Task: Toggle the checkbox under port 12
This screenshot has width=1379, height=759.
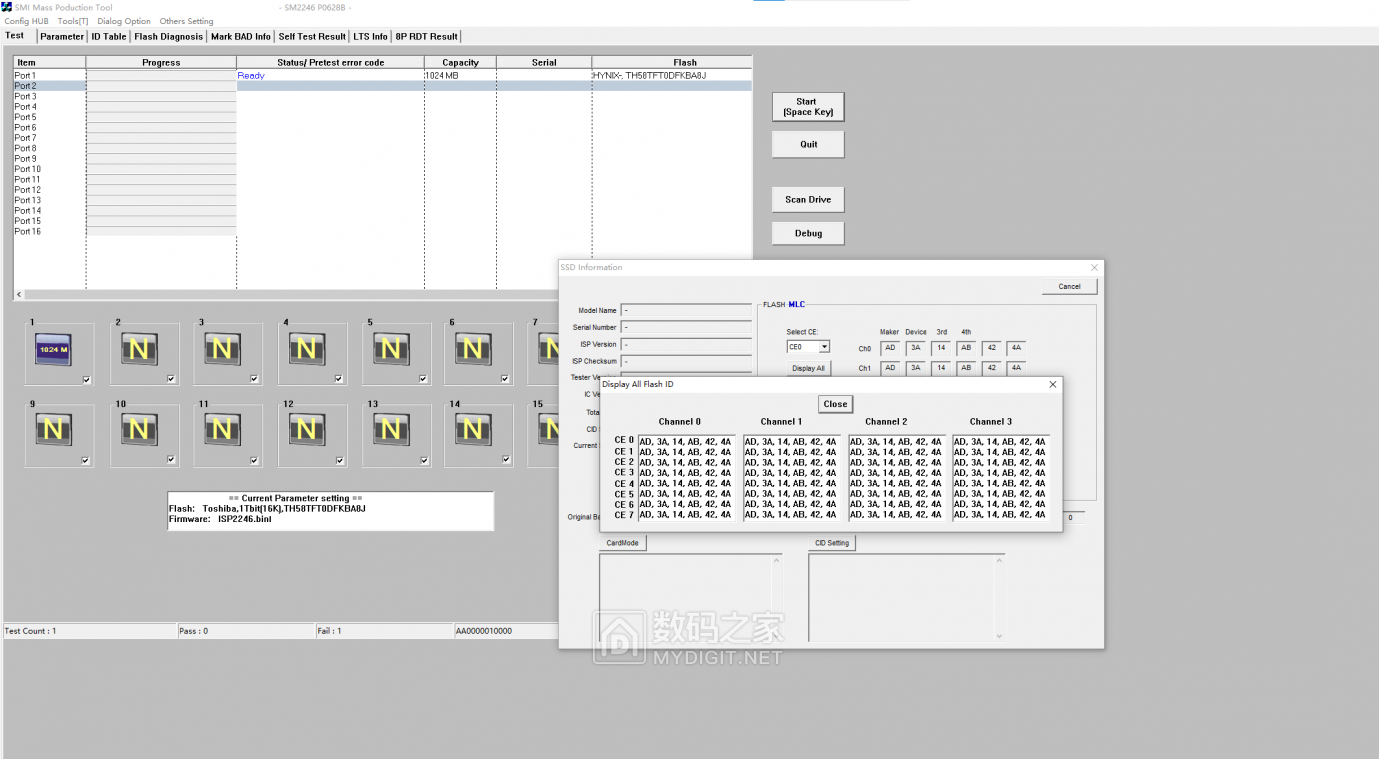Action: (338, 460)
